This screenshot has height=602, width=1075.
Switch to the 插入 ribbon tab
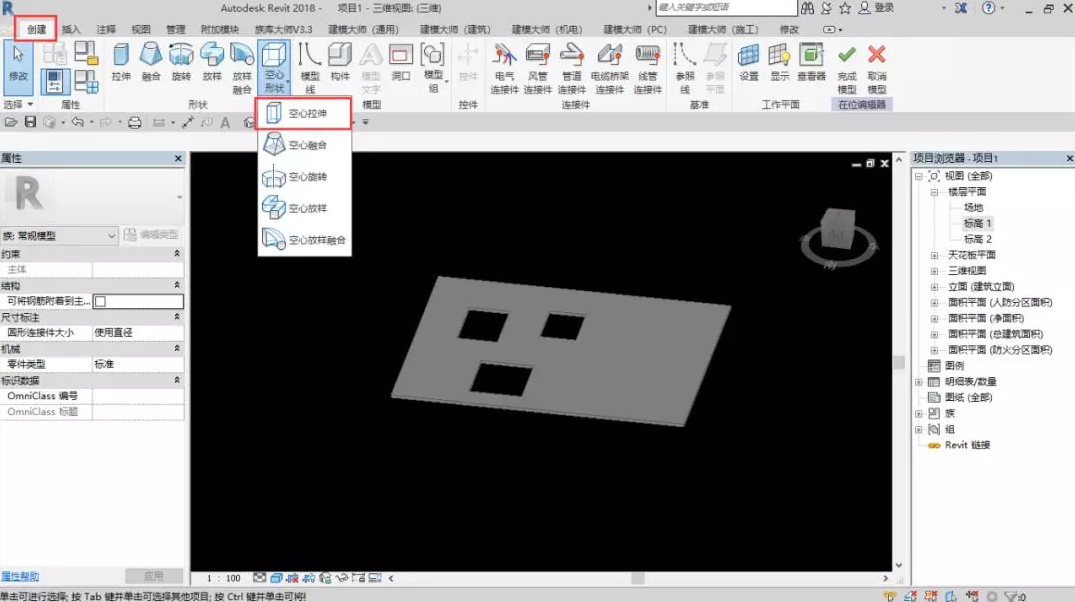pyautogui.click(x=71, y=29)
